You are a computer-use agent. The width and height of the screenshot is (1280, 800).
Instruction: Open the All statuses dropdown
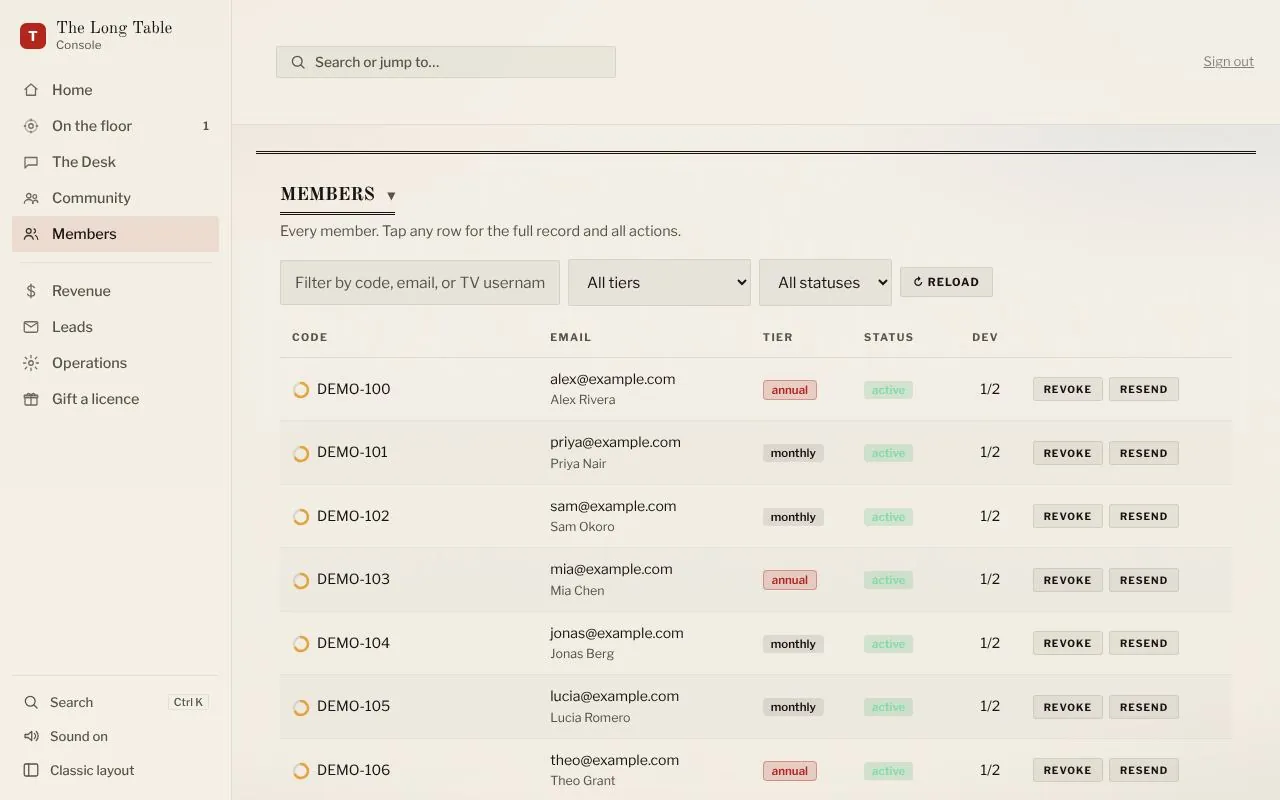point(825,283)
